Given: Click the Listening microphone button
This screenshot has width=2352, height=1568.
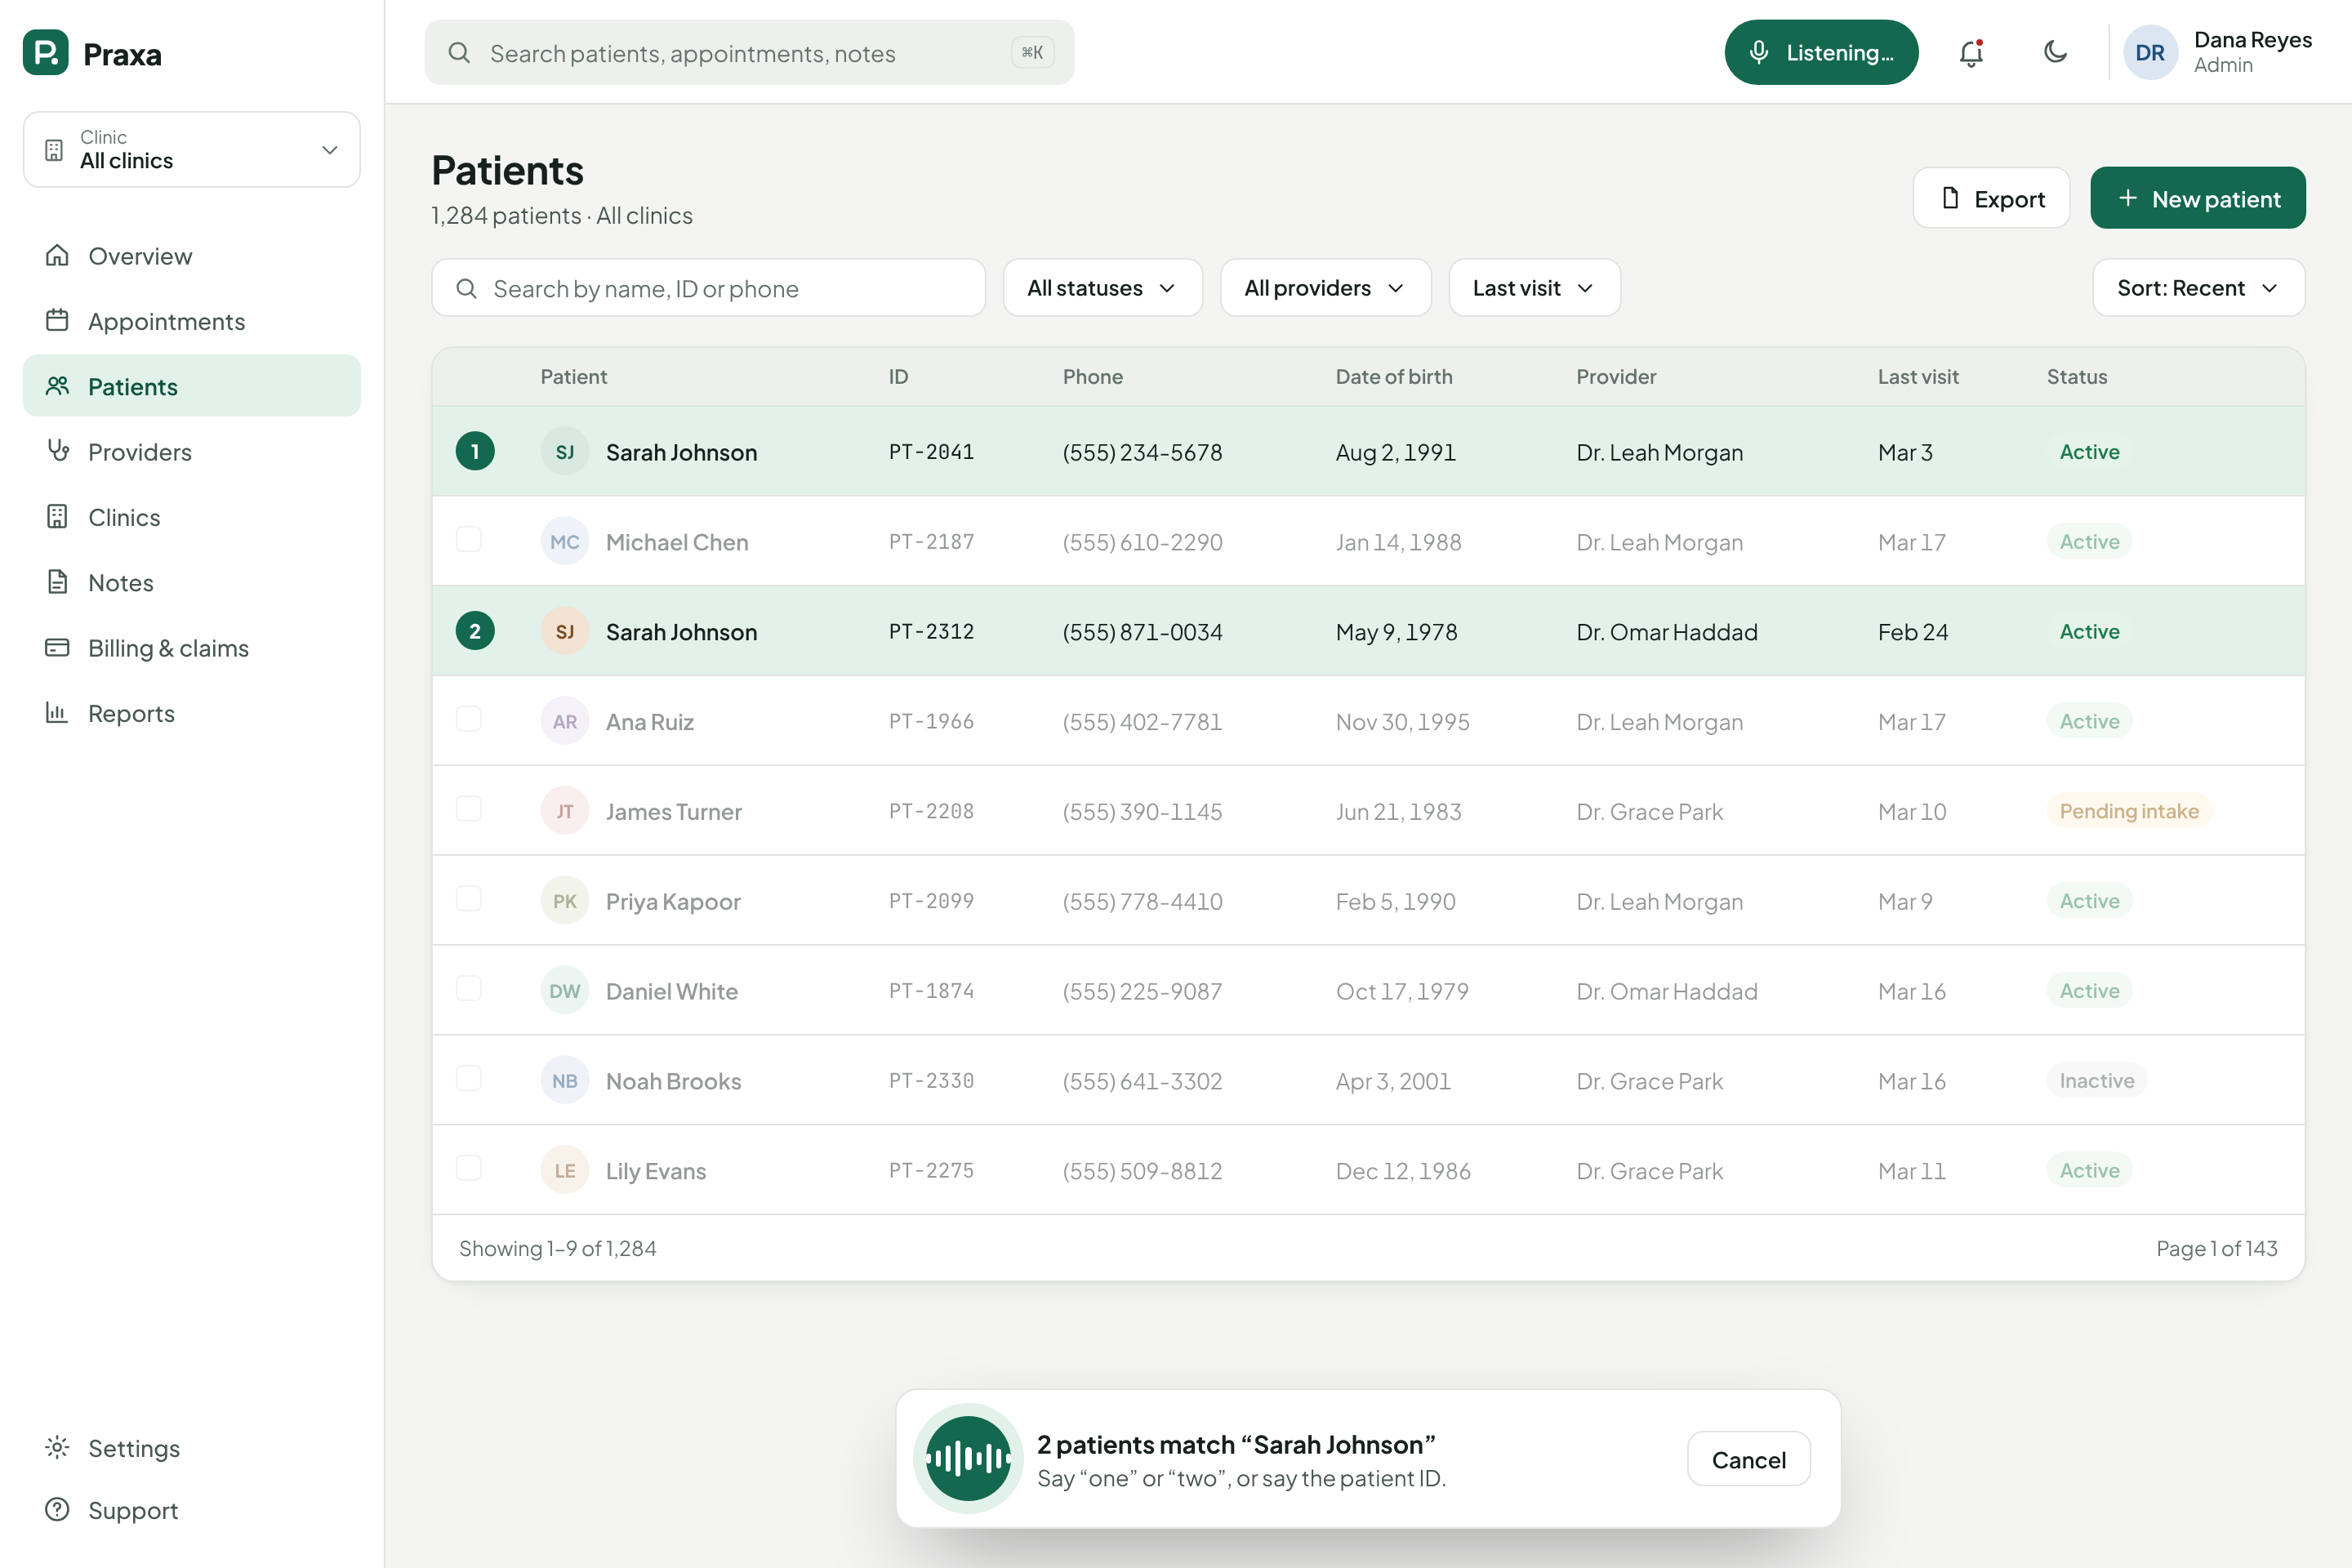Looking at the screenshot, I should 1821,52.
